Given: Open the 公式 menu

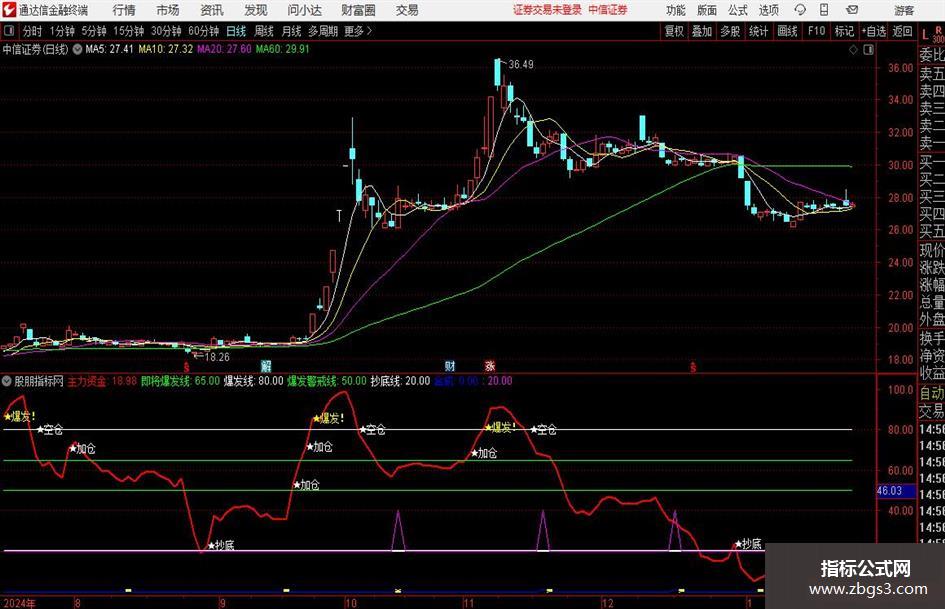Looking at the screenshot, I should click(738, 10).
